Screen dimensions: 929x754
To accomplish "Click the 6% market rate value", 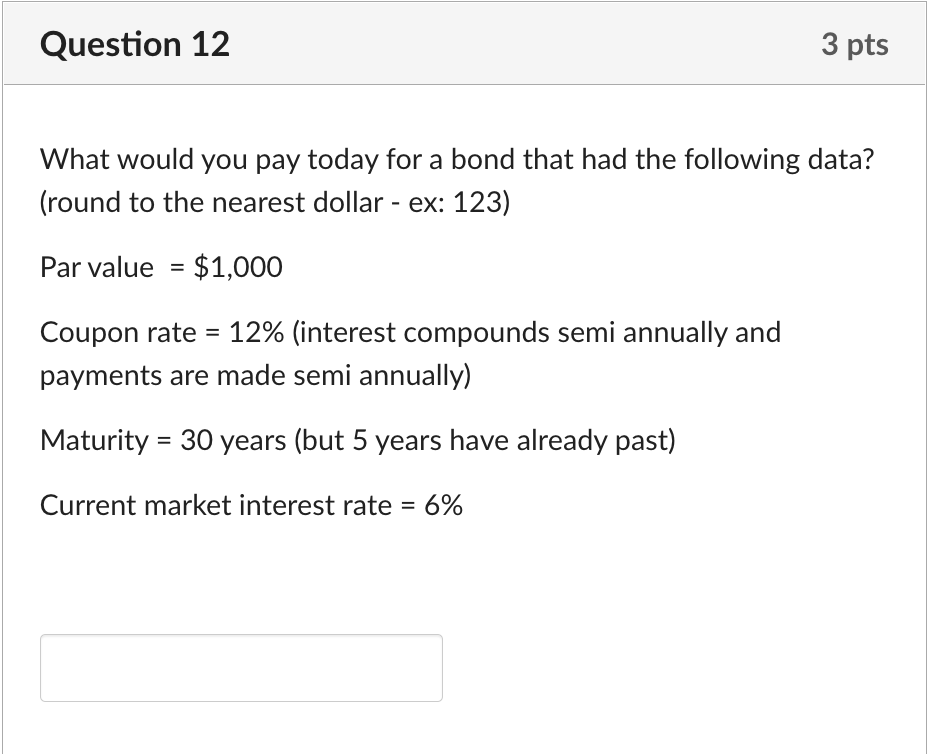I will point(444,506).
